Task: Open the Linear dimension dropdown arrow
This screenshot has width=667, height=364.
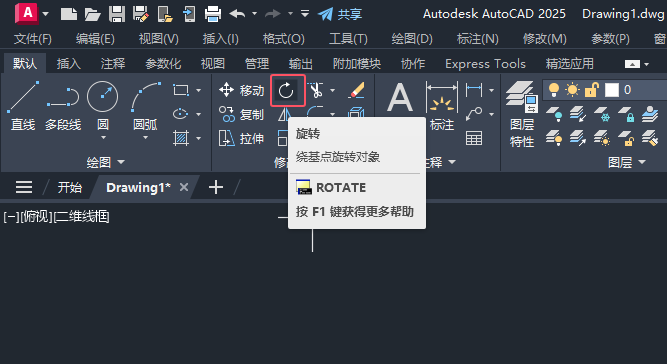Action: pos(491,90)
